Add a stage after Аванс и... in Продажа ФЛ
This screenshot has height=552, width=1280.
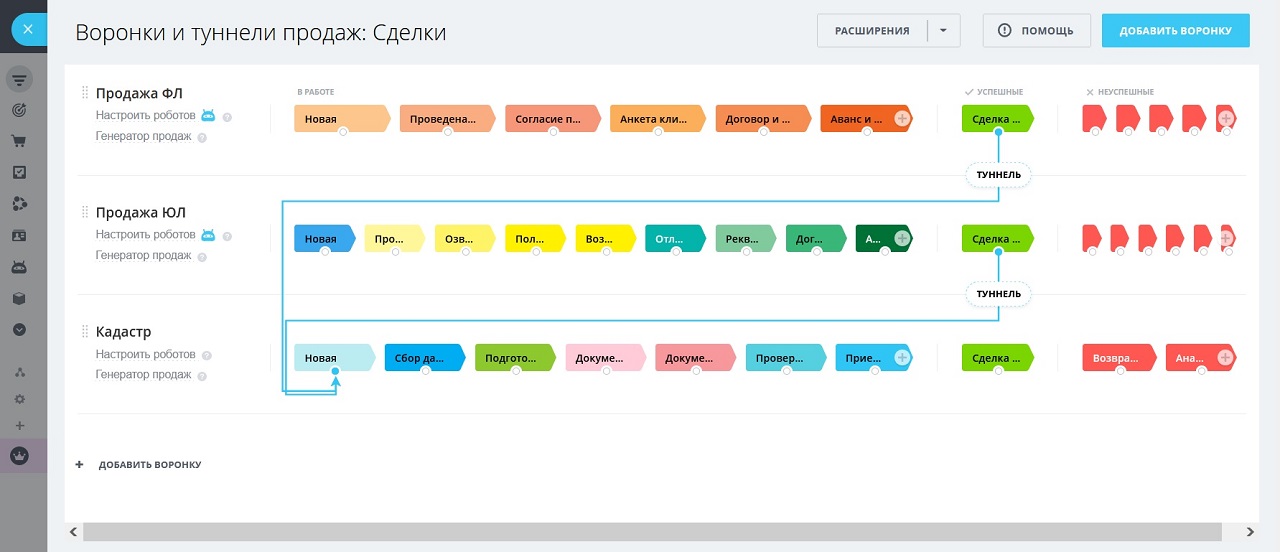[902, 119]
